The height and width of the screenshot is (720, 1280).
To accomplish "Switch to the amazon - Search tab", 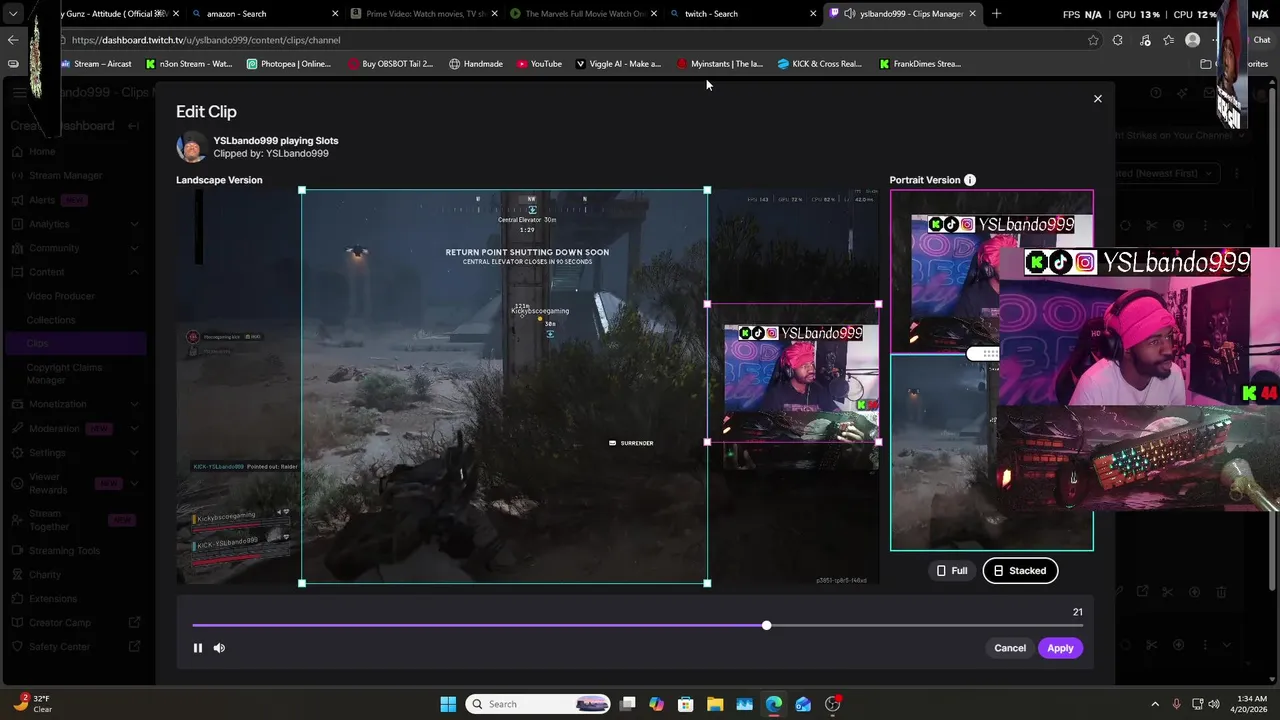I will (x=264, y=14).
